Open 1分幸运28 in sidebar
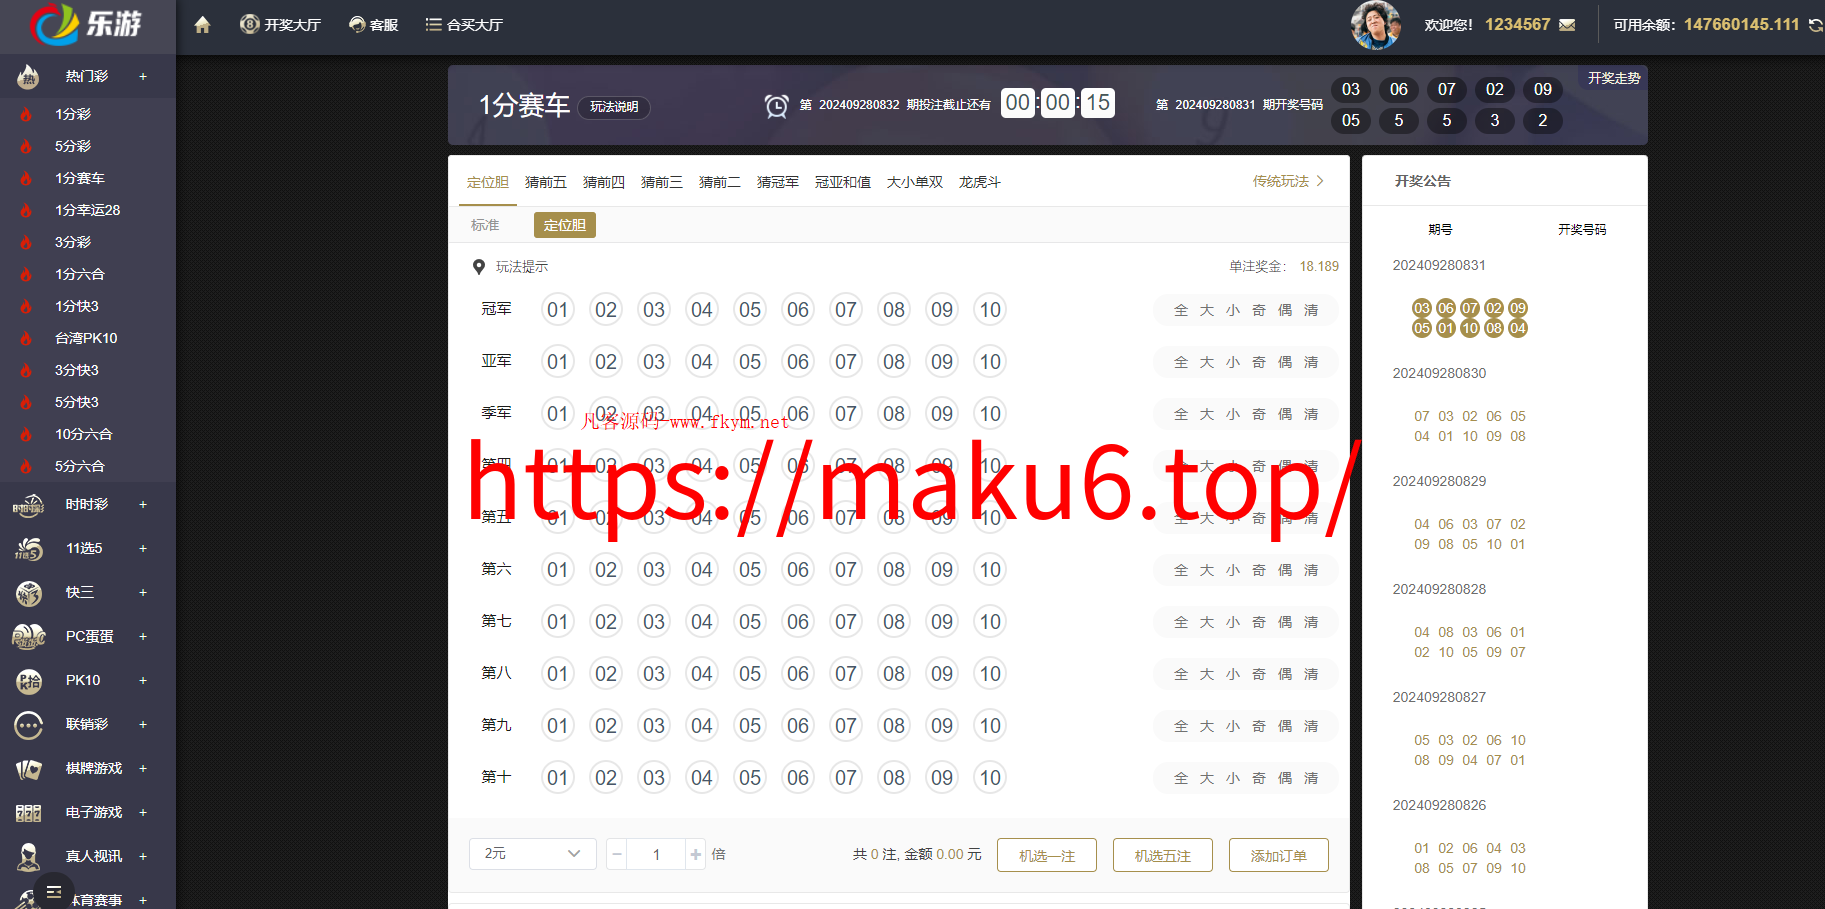 pyautogui.click(x=88, y=210)
